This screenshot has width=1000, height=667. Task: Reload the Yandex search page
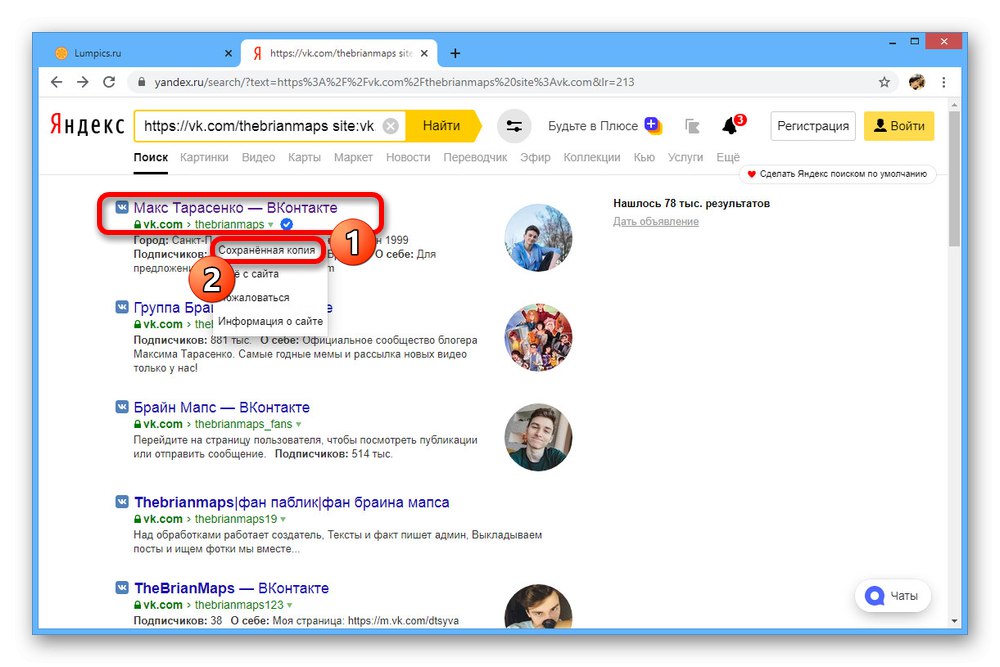(x=109, y=82)
